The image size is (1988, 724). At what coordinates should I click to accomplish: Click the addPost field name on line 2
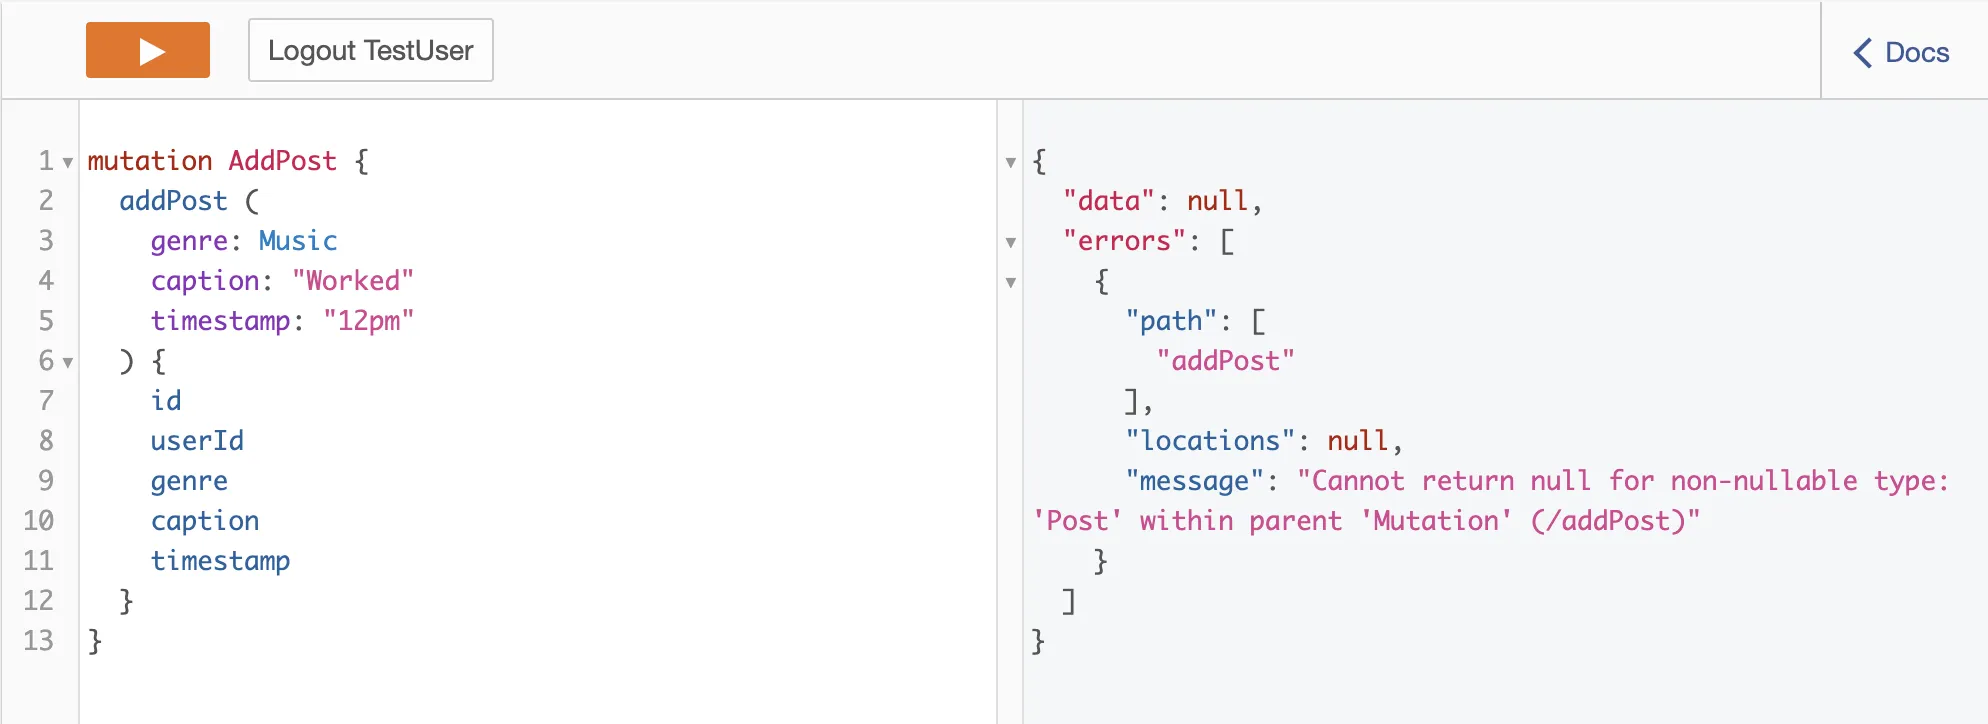point(173,201)
